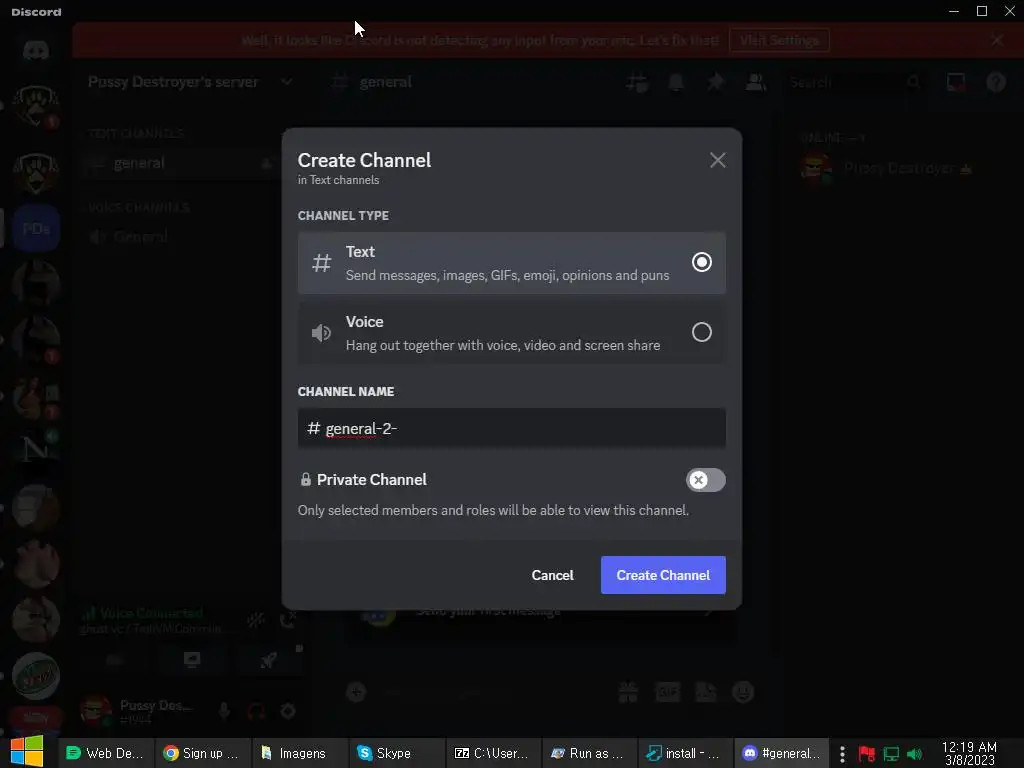The image size is (1024, 768).
Task: Click the volume icon in system tray
Action: pyautogui.click(x=914, y=754)
